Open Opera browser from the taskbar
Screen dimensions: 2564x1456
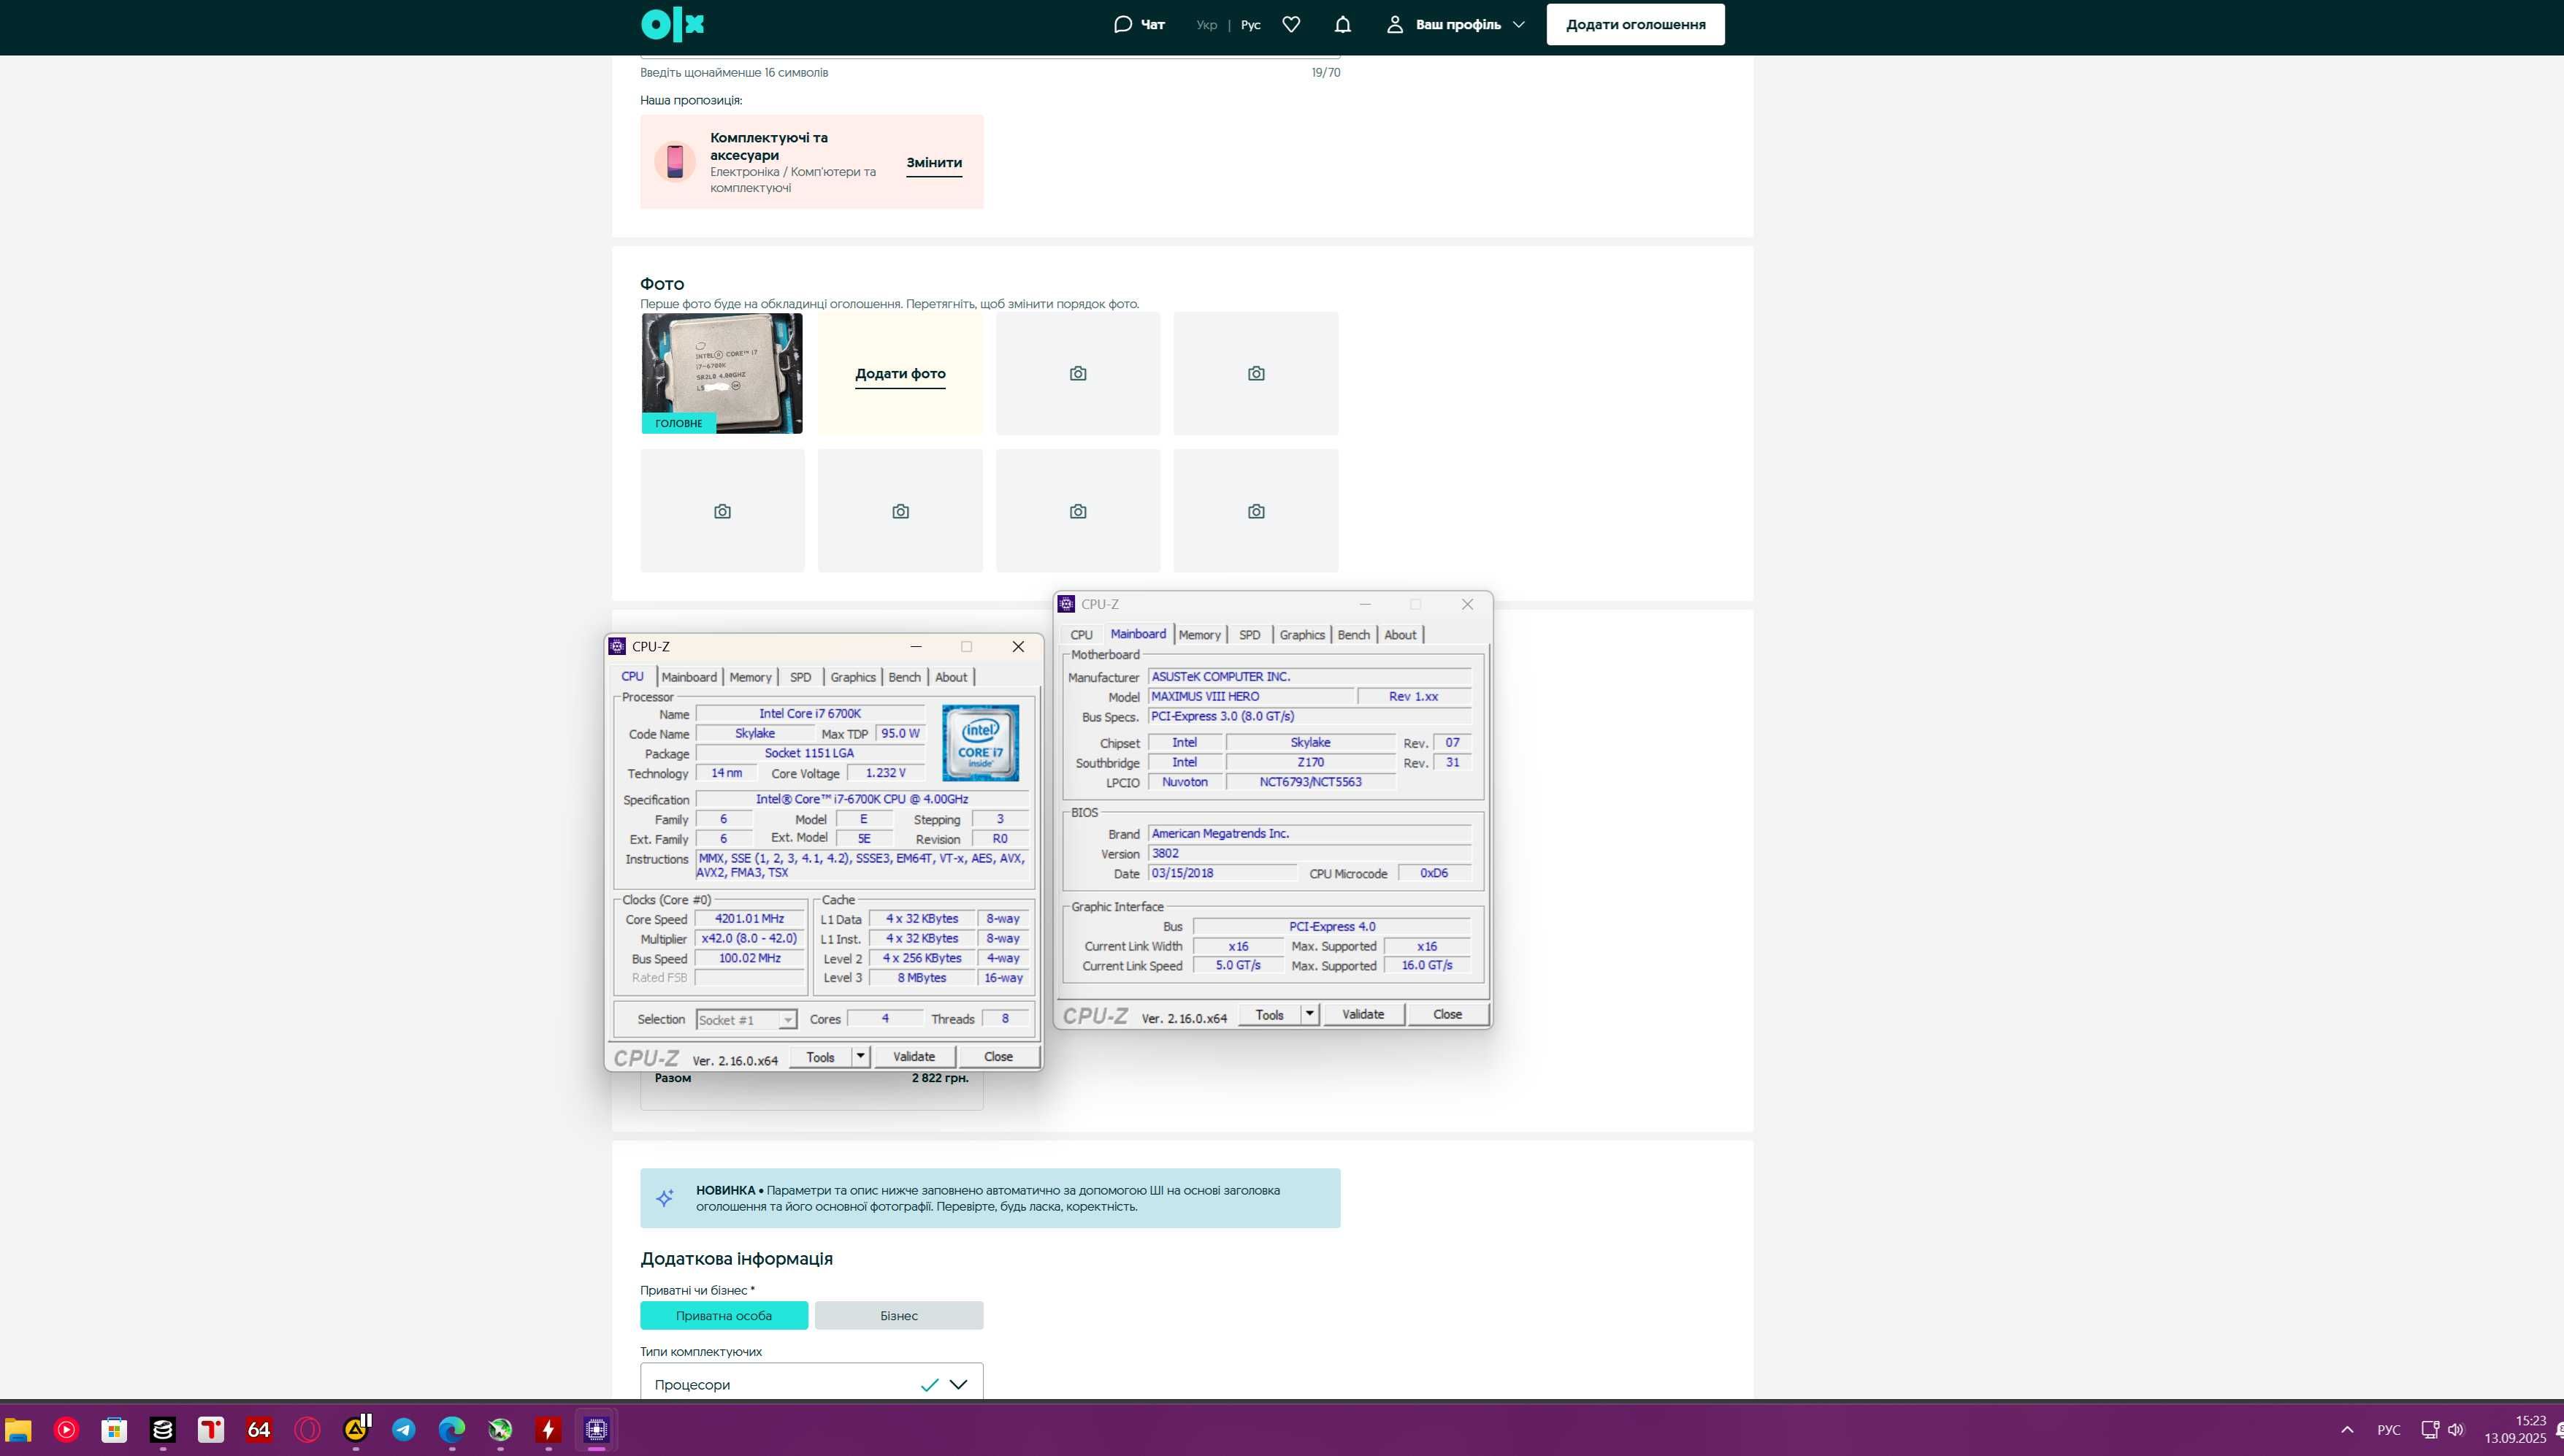tap(306, 1429)
